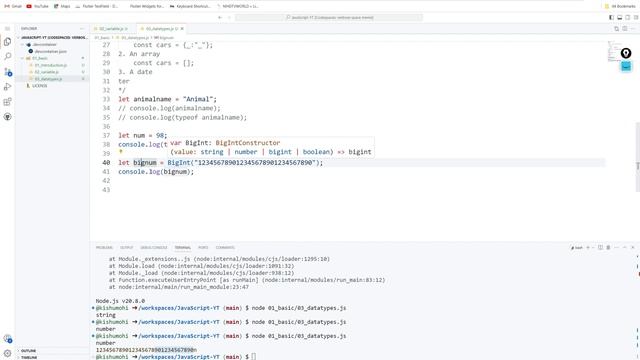Open the terminal panel more actions ellipsis
This screenshot has width=640, height=360.
[x=616, y=248]
